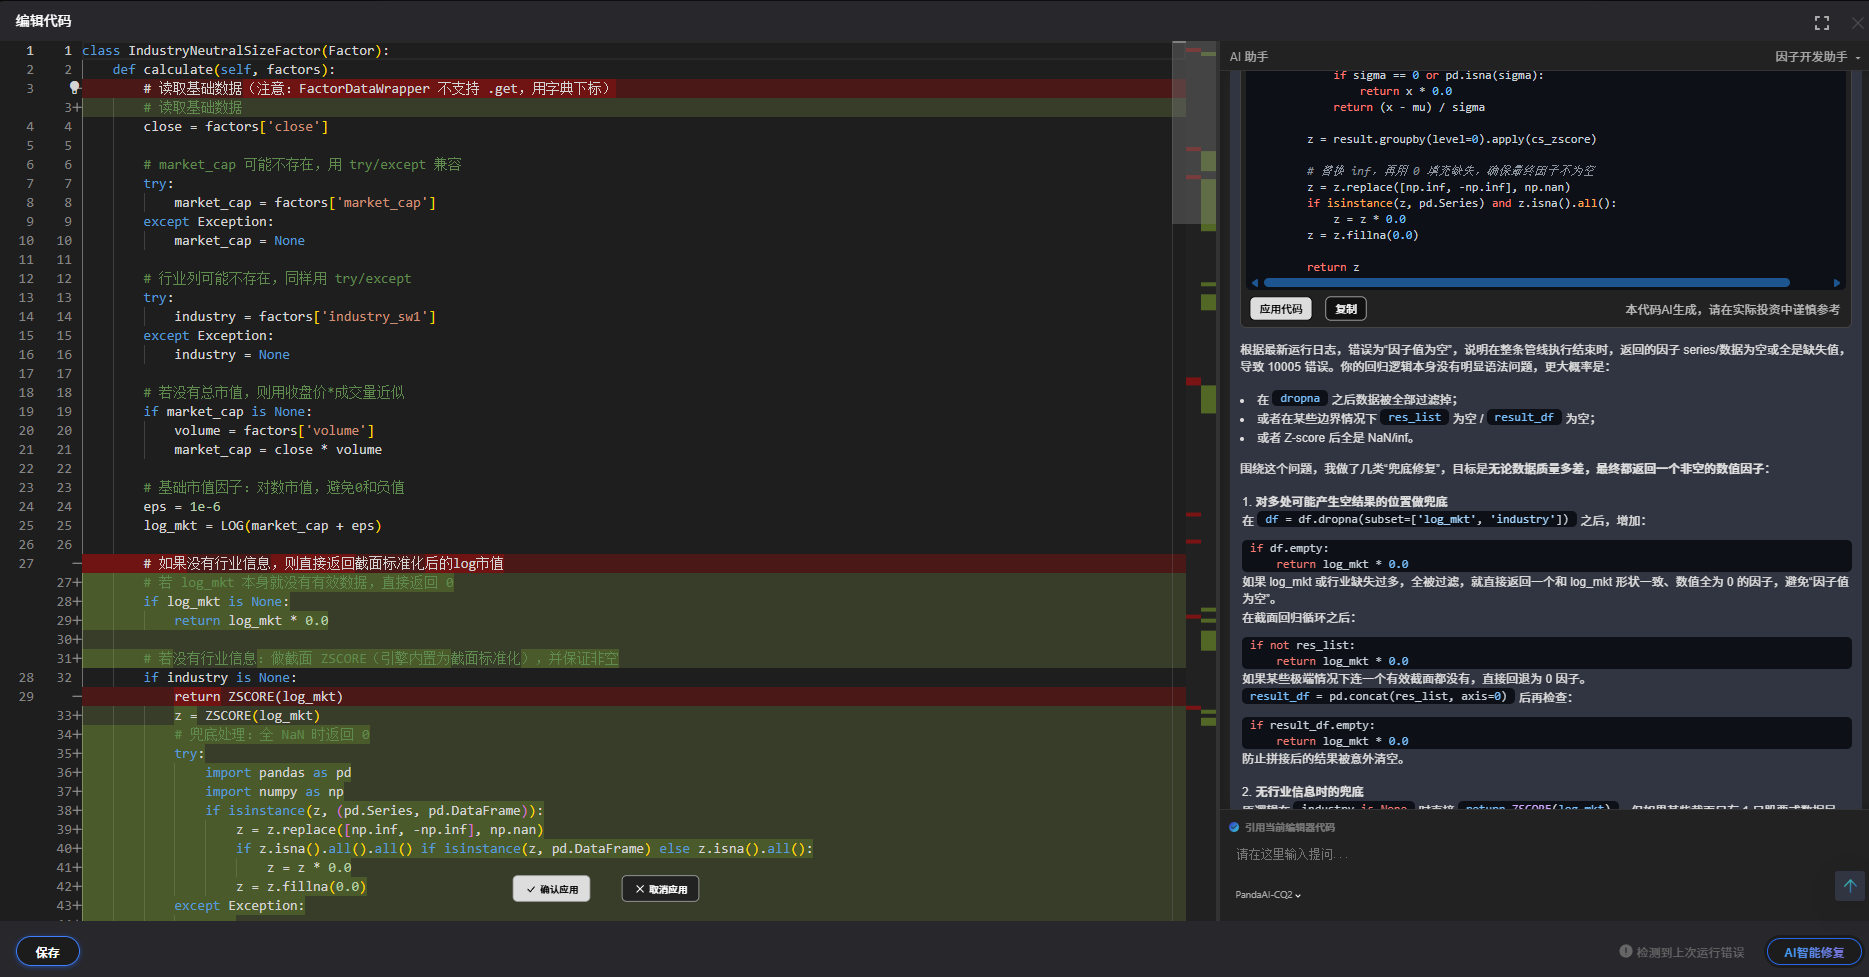Click the 编辑代码 title text

click(43, 21)
